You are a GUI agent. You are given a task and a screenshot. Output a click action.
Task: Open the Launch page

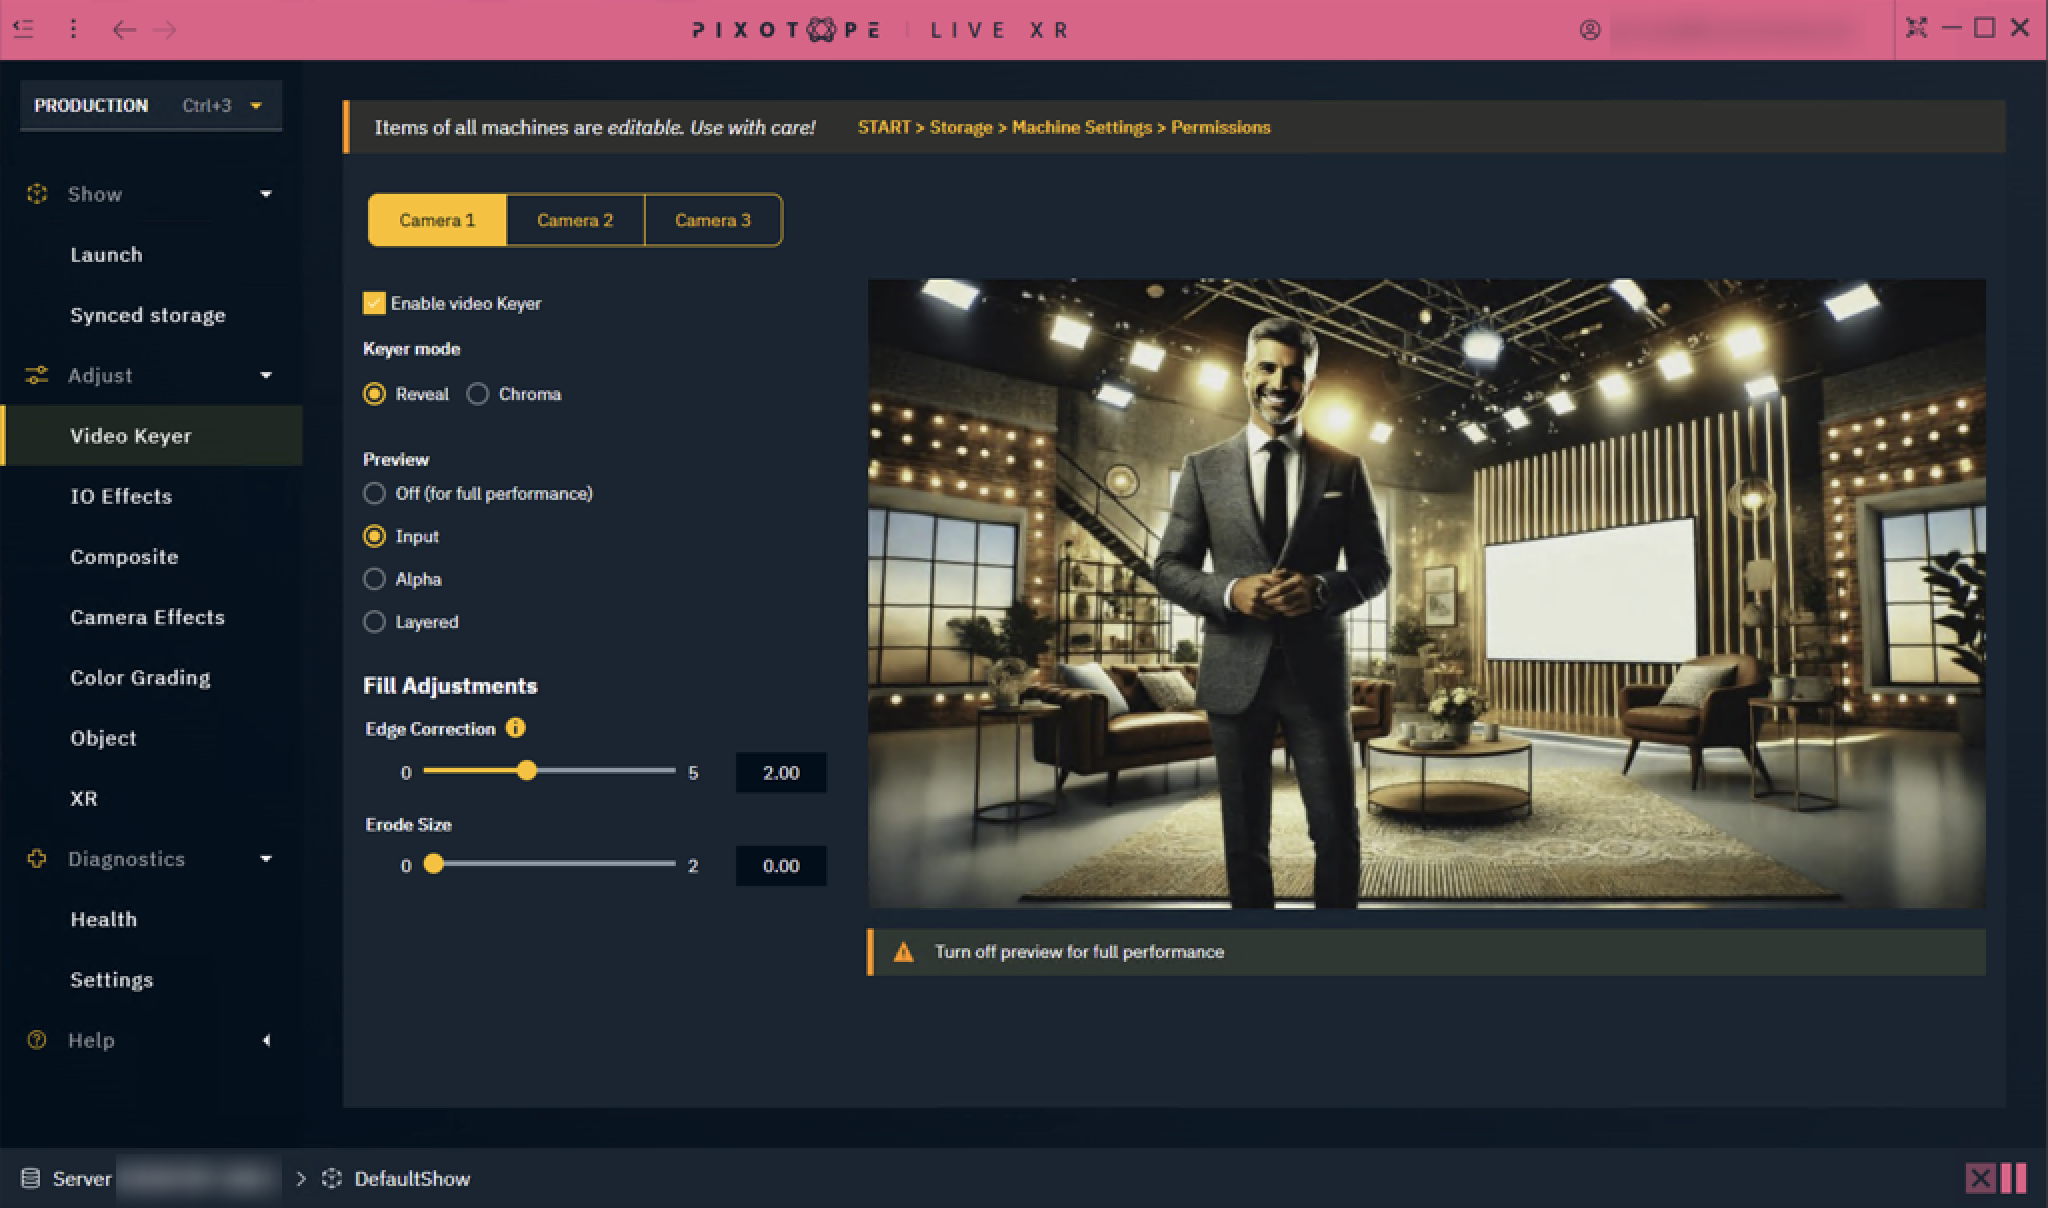(x=106, y=255)
